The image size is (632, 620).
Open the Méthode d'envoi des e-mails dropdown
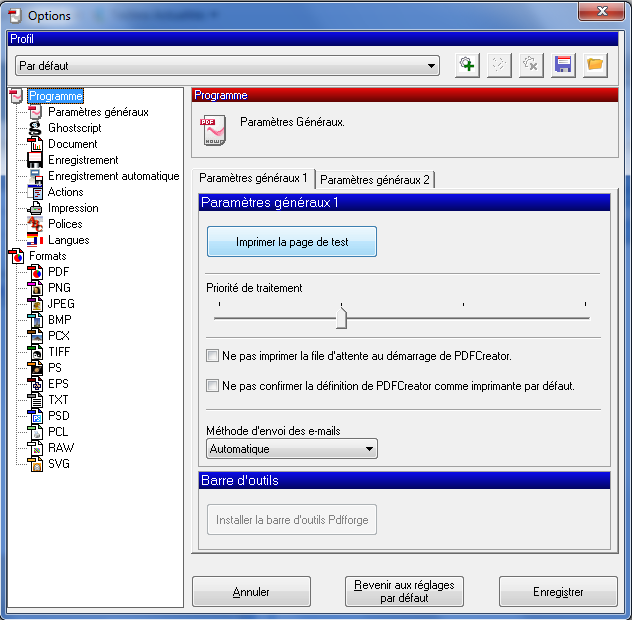point(292,449)
